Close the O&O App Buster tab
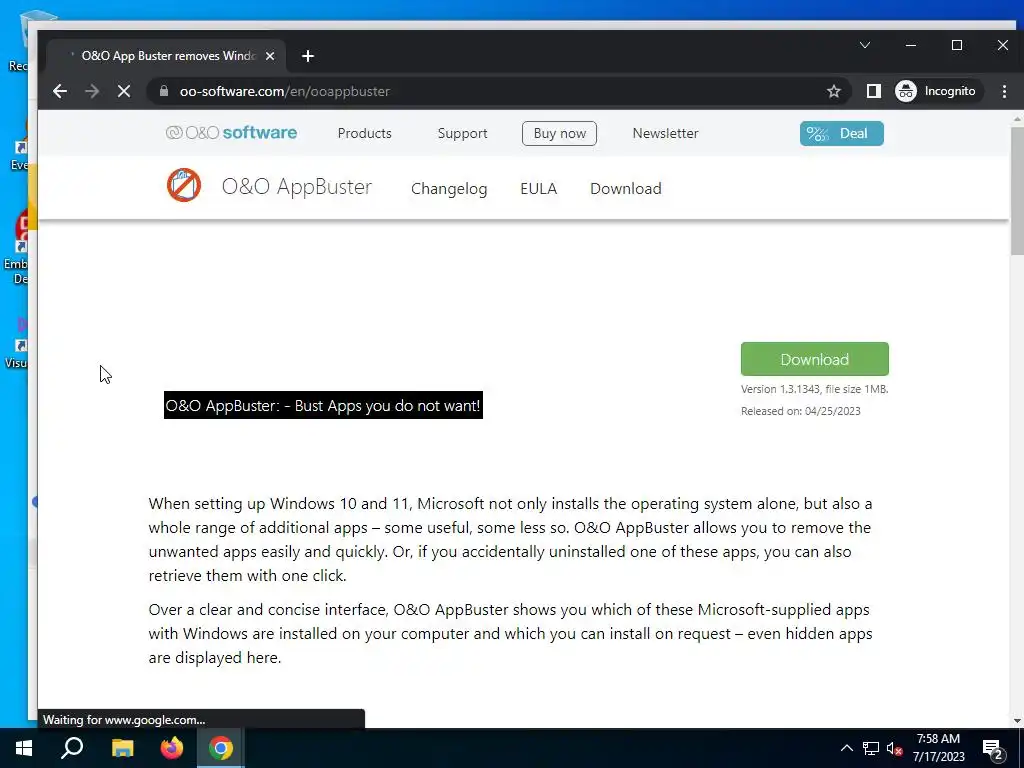The width and height of the screenshot is (1024, 768). point(270,56)
